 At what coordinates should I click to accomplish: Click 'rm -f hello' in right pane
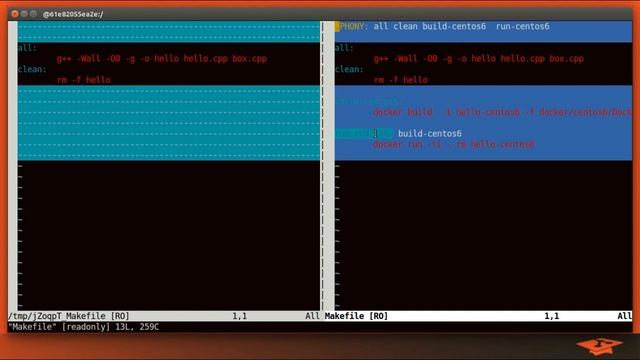pyautogui.click(x=401, y=80)
